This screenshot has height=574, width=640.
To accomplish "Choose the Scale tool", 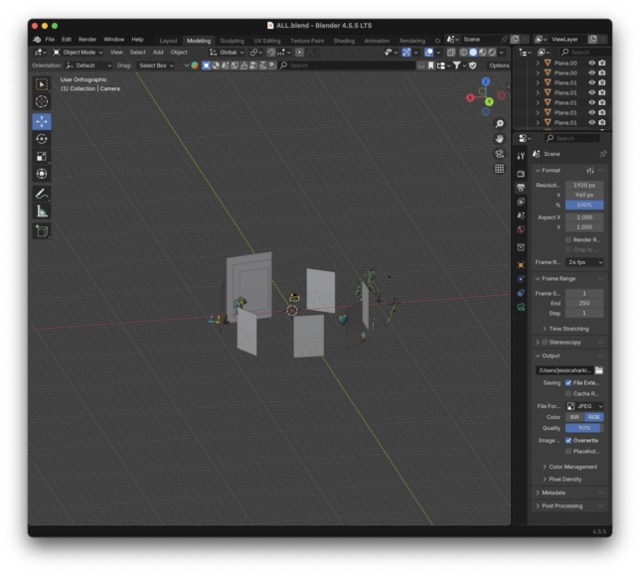I will point(42,156).
